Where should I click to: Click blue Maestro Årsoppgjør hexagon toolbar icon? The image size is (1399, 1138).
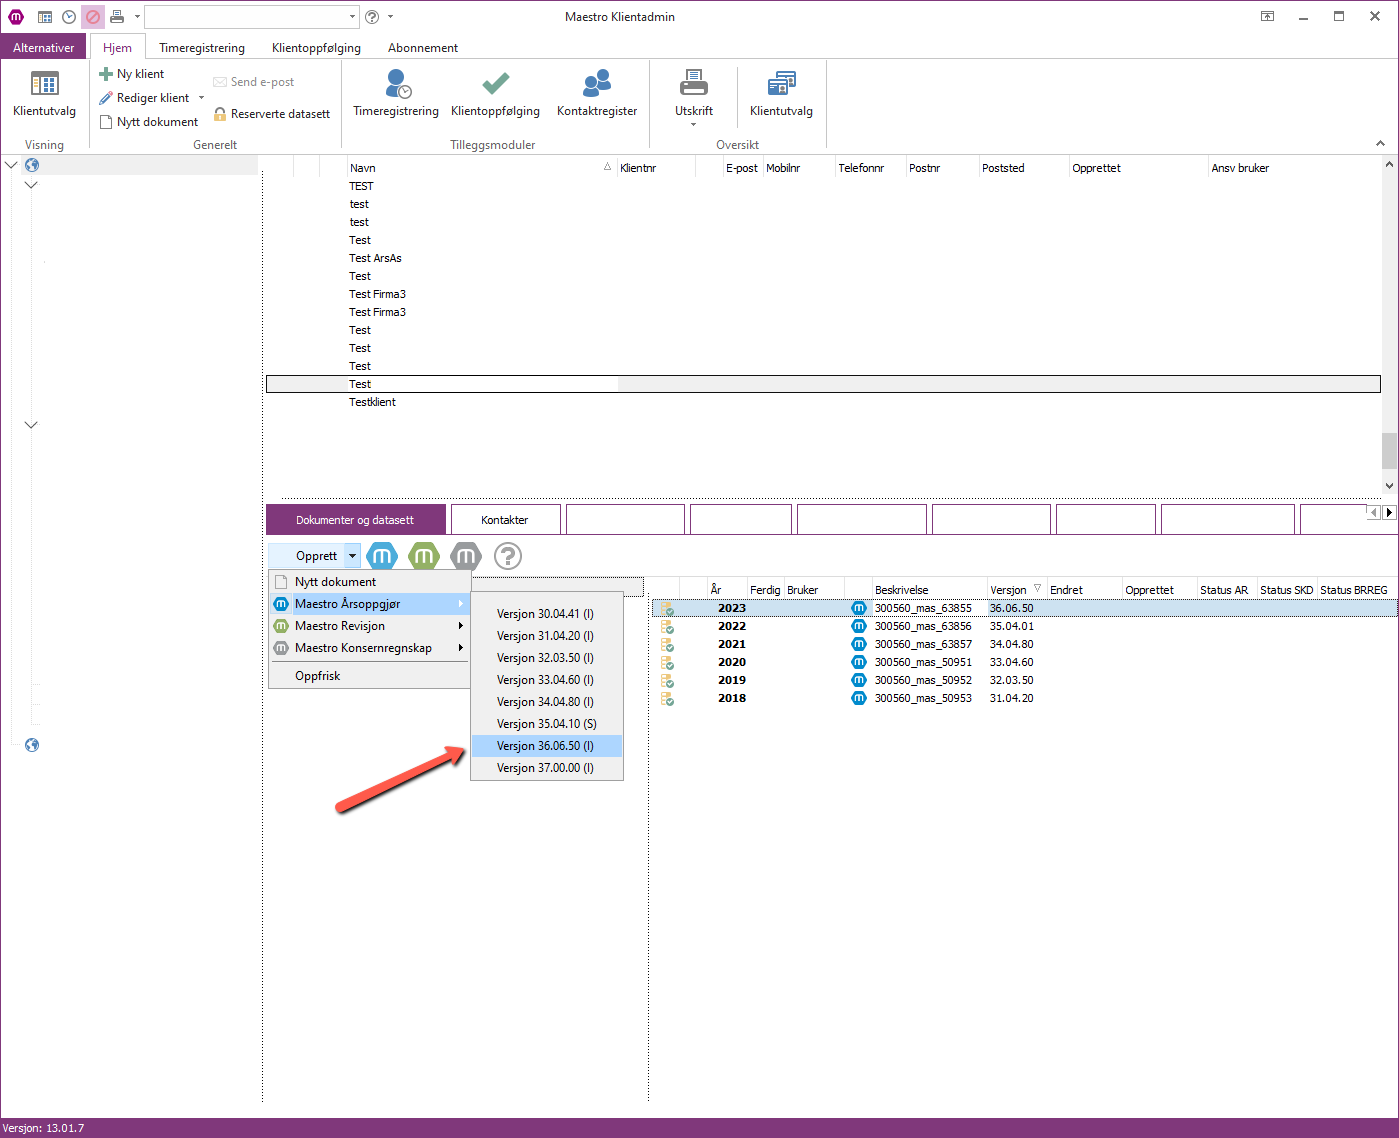pyautogui.click(x=382, y=556)
